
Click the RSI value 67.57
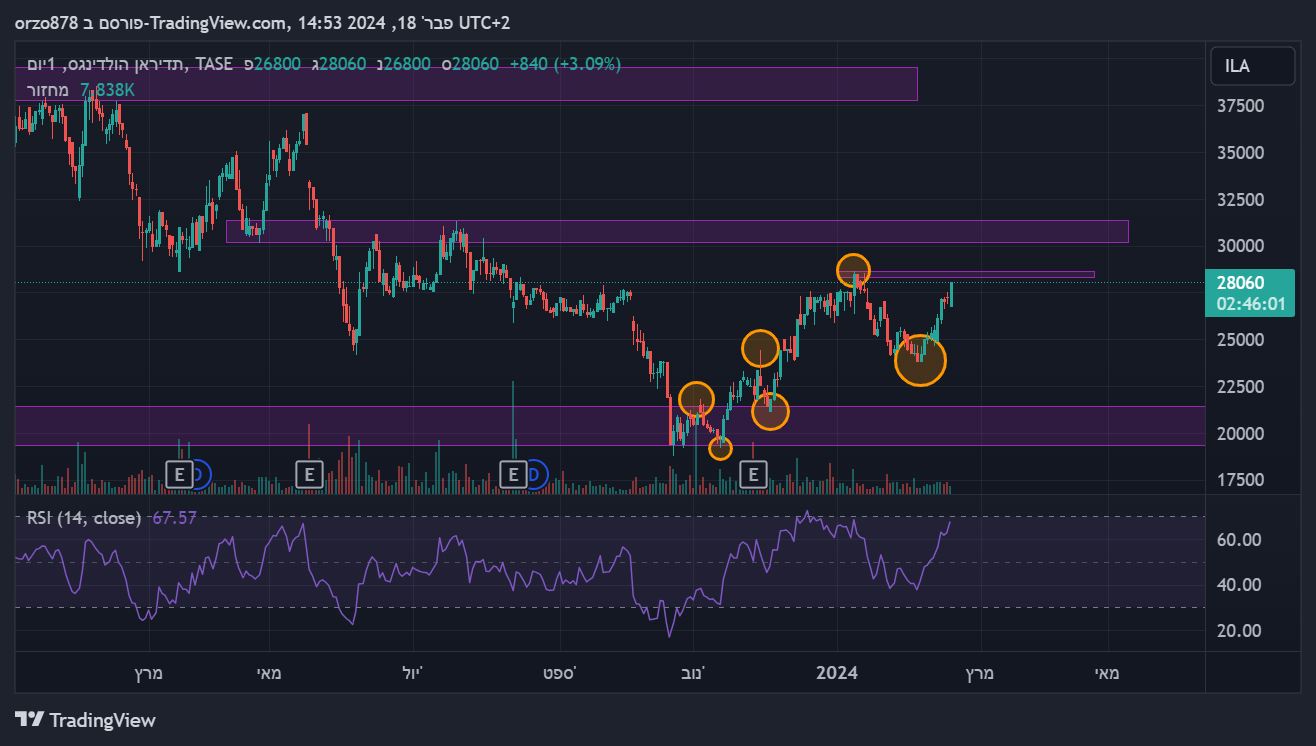pos(174,518)
